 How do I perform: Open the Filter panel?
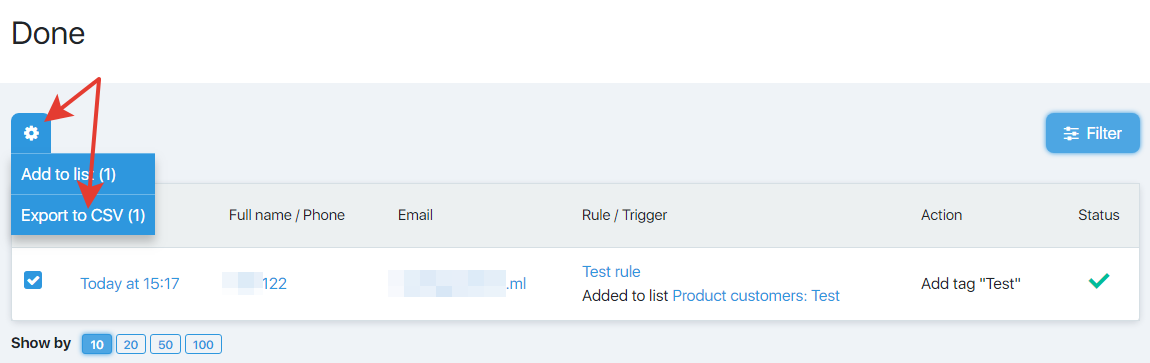1093,133
